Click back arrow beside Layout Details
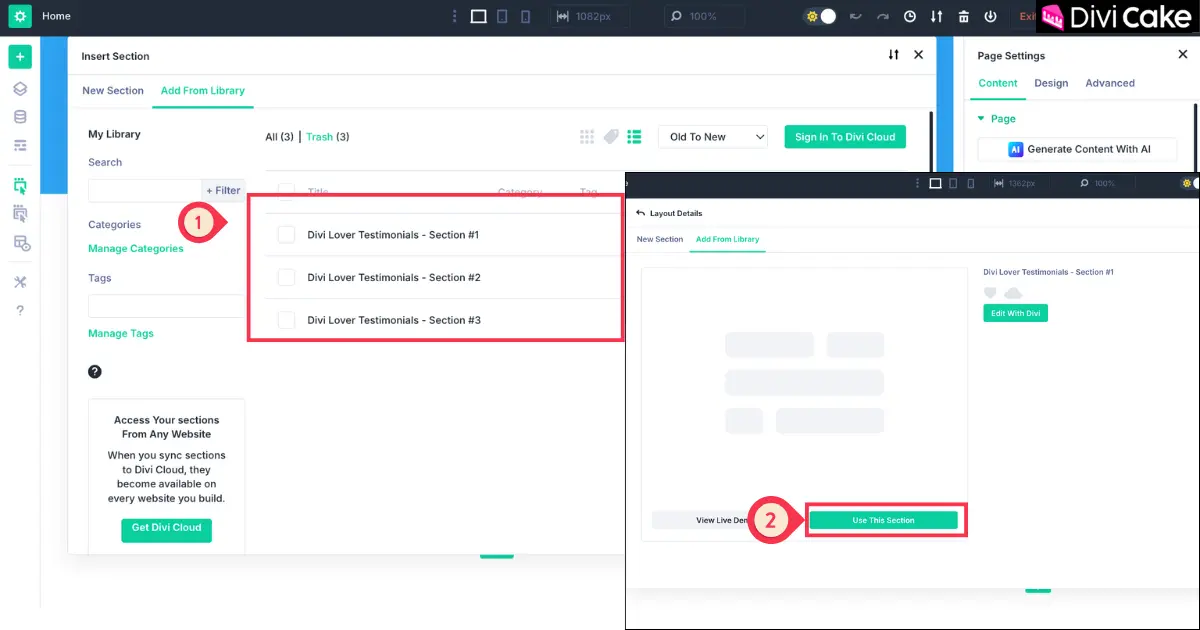 click(640, 213)
